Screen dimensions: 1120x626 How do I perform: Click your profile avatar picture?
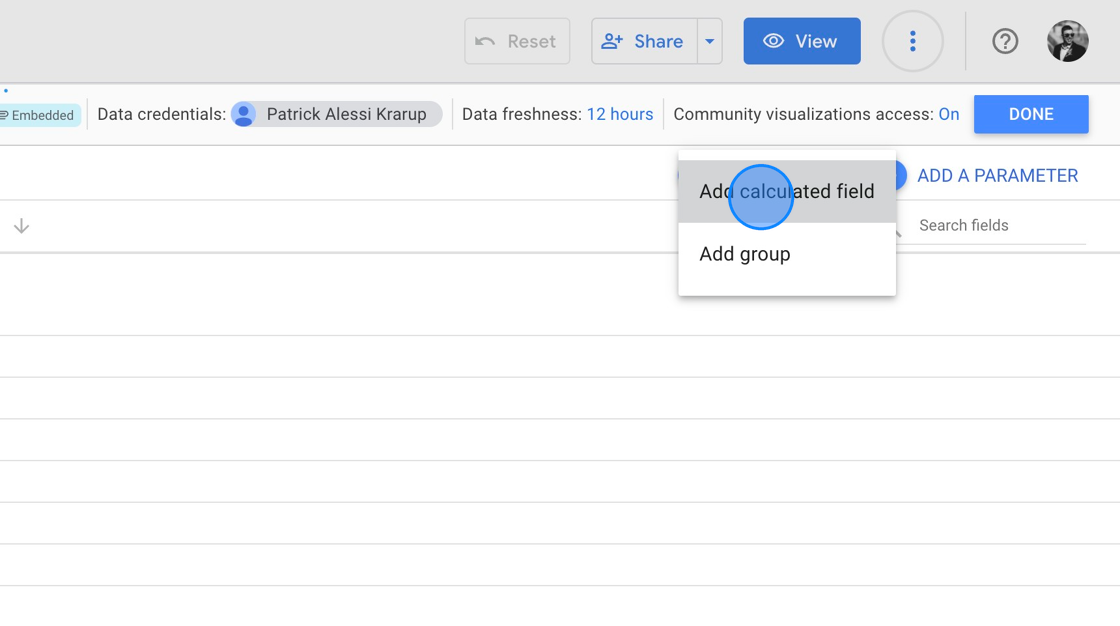point(1067,41)
